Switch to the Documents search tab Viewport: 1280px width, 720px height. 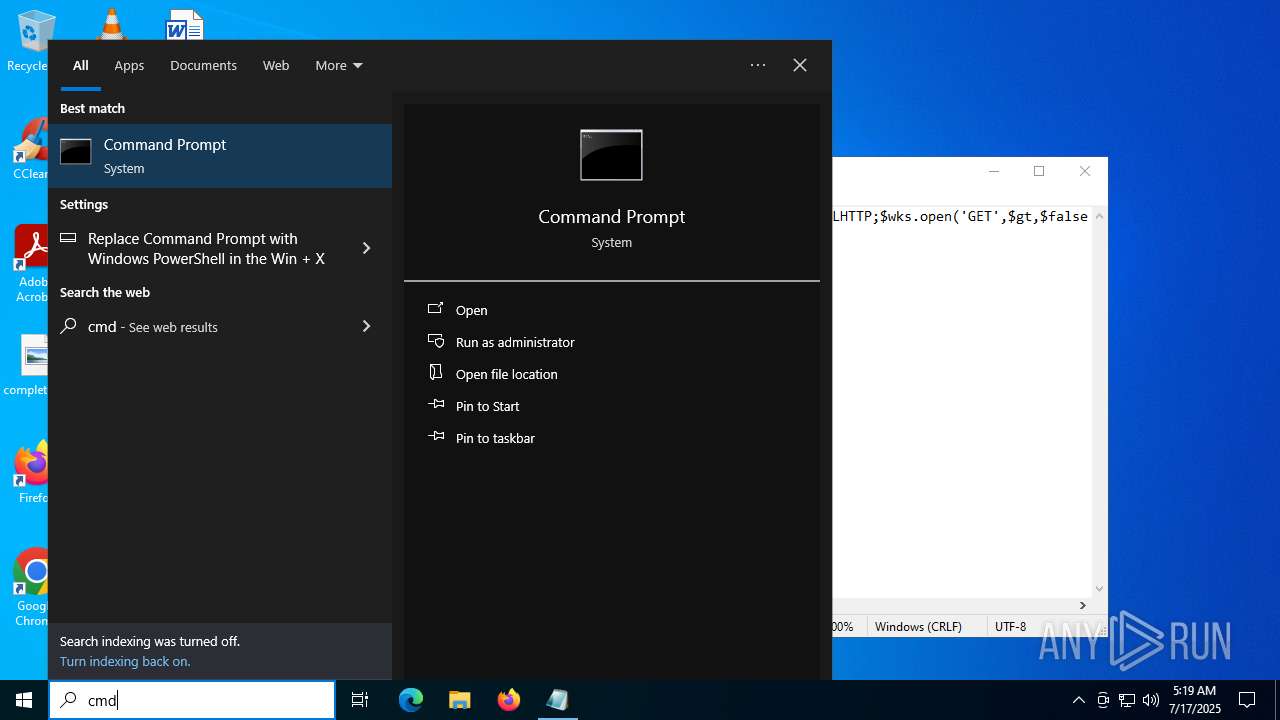pyautogui.click(x=203, y=65)
